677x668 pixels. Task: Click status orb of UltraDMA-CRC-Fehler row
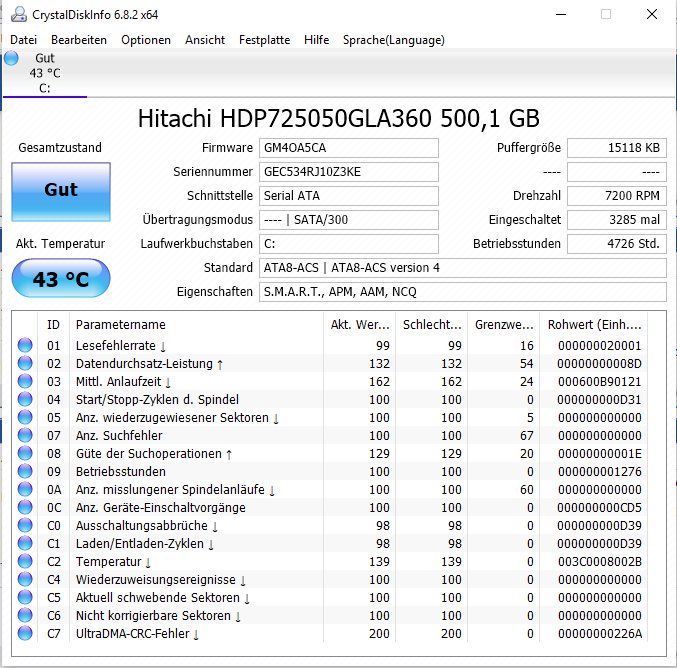pos(25,633)
